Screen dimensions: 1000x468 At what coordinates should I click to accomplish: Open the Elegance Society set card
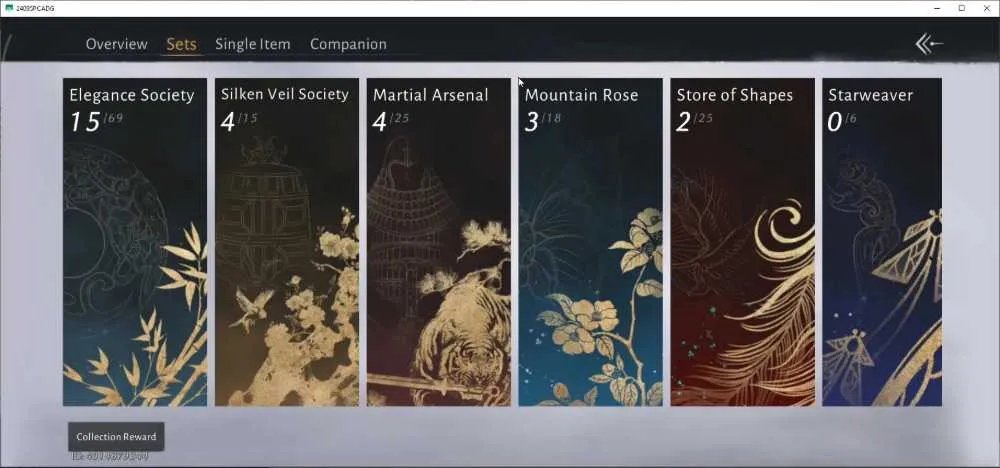[135, 242]
